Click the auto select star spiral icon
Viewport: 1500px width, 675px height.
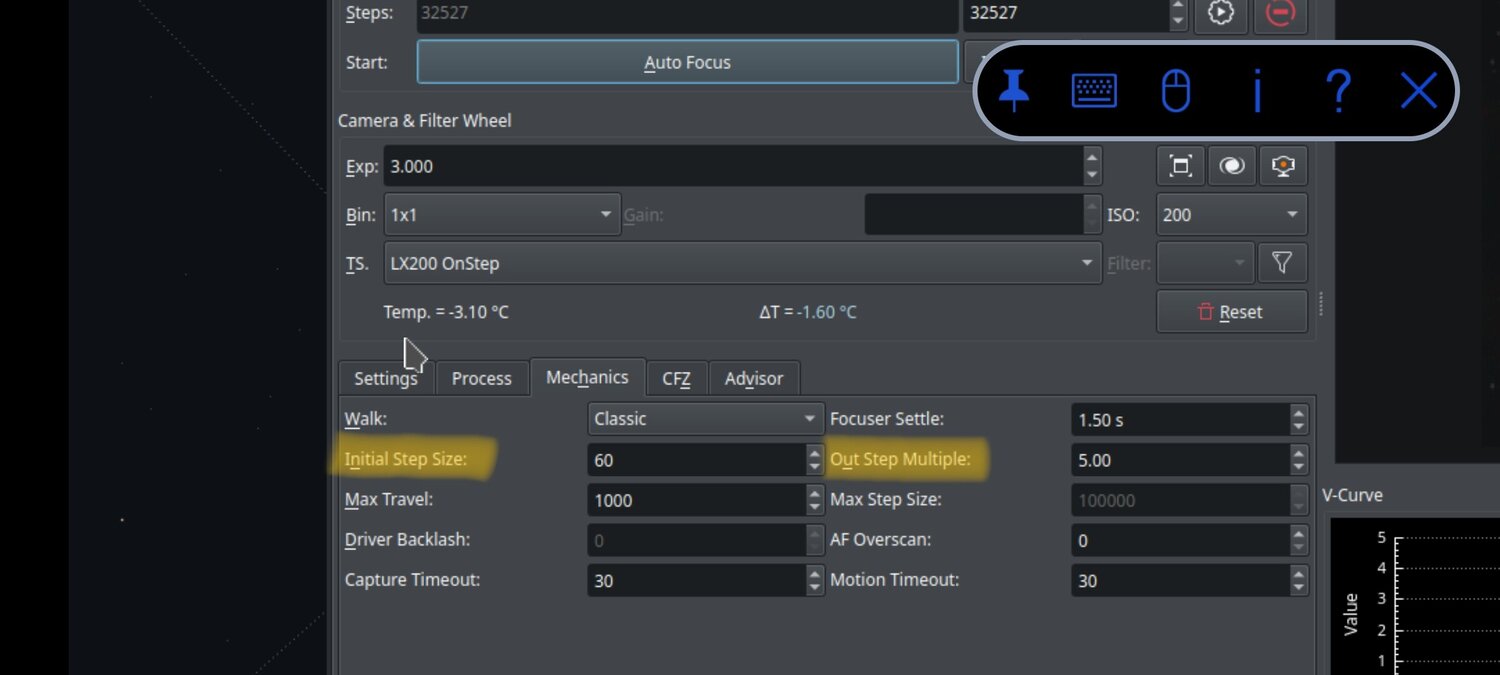coord(1232,166)
